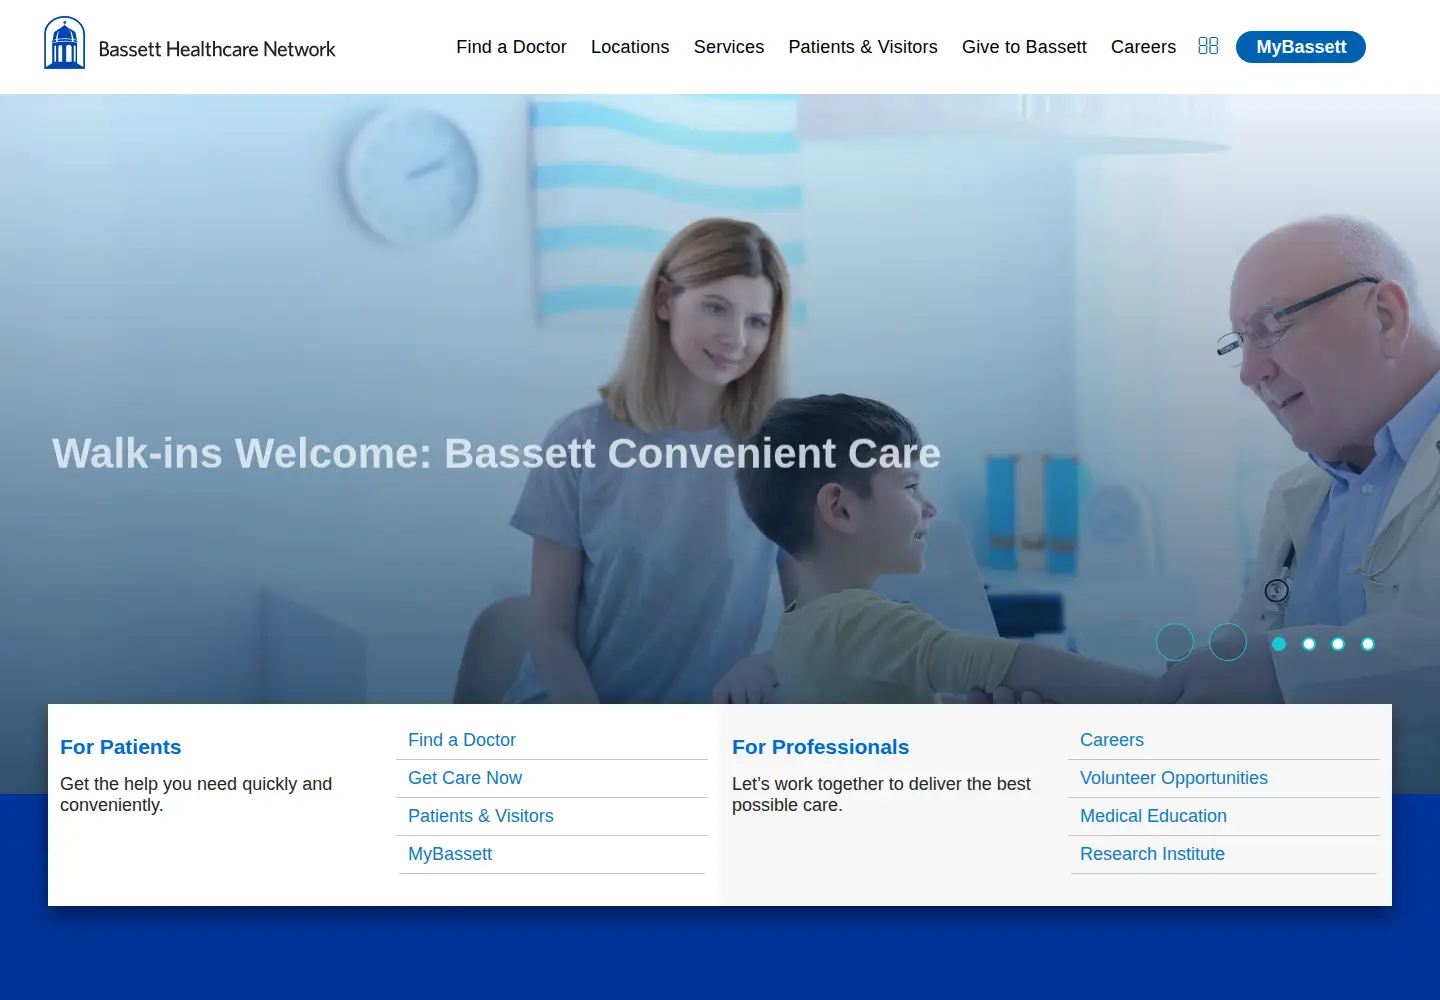This screenshot has height=1000, width=1440.
Task: Select the first, filled carousel slide dot
Action: point(1279,644)
